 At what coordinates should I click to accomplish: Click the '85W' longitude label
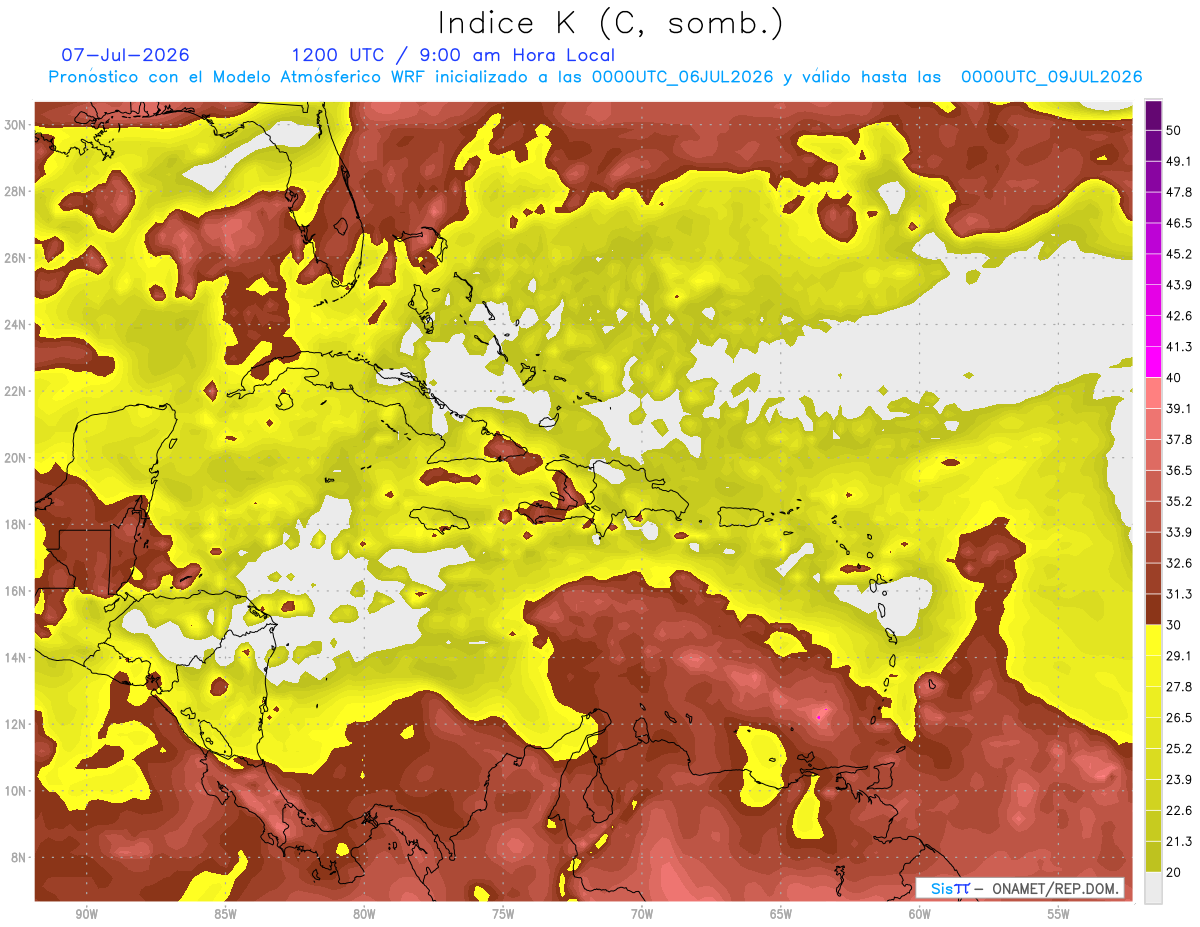(225, 915)
